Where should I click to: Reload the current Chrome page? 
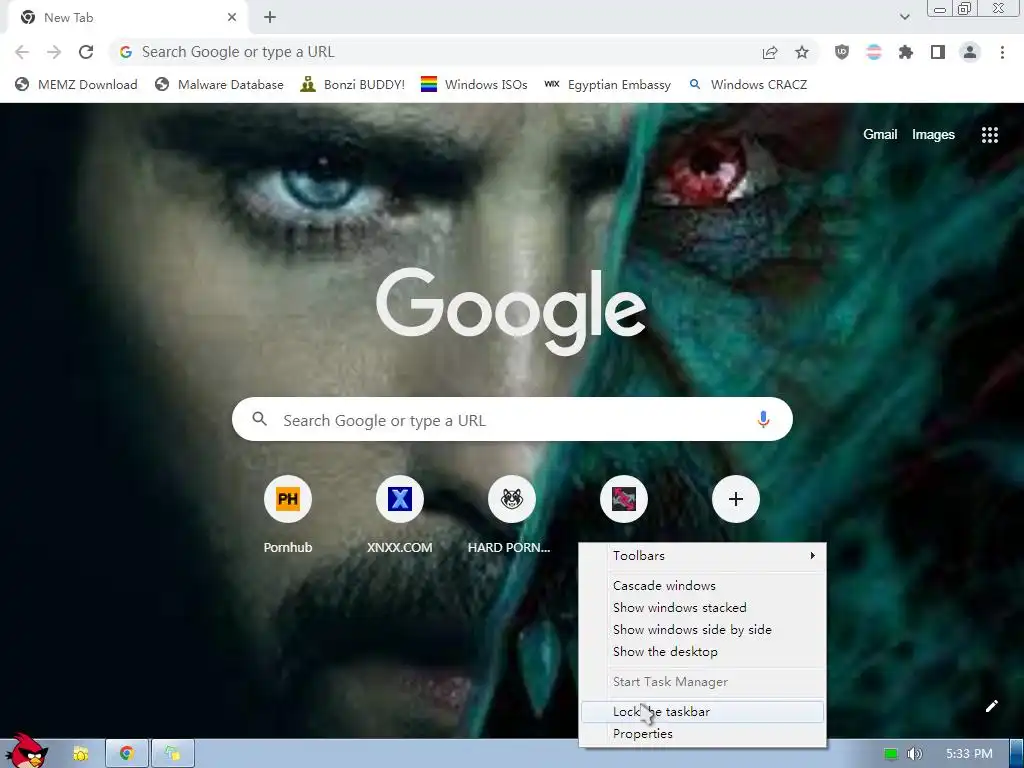pyautogui.click(x=86, y=52)
